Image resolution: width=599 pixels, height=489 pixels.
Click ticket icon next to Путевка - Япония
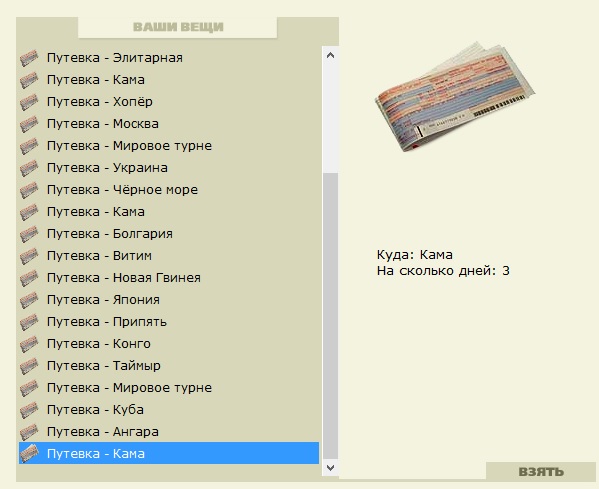(29, 300)
